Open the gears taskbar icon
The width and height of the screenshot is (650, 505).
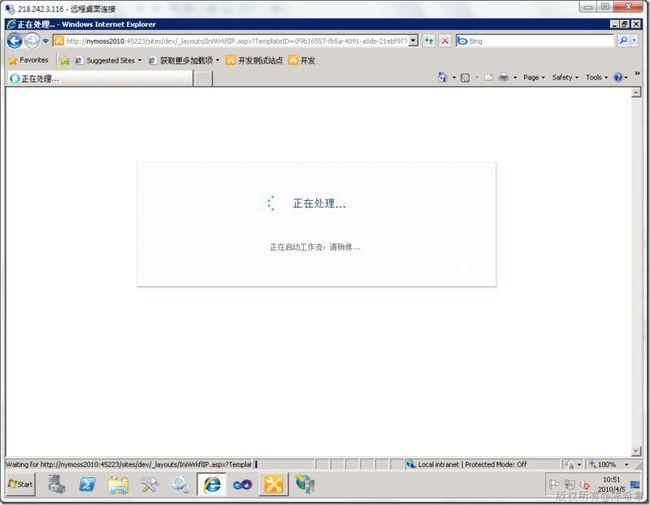click(x=180, y=484)
